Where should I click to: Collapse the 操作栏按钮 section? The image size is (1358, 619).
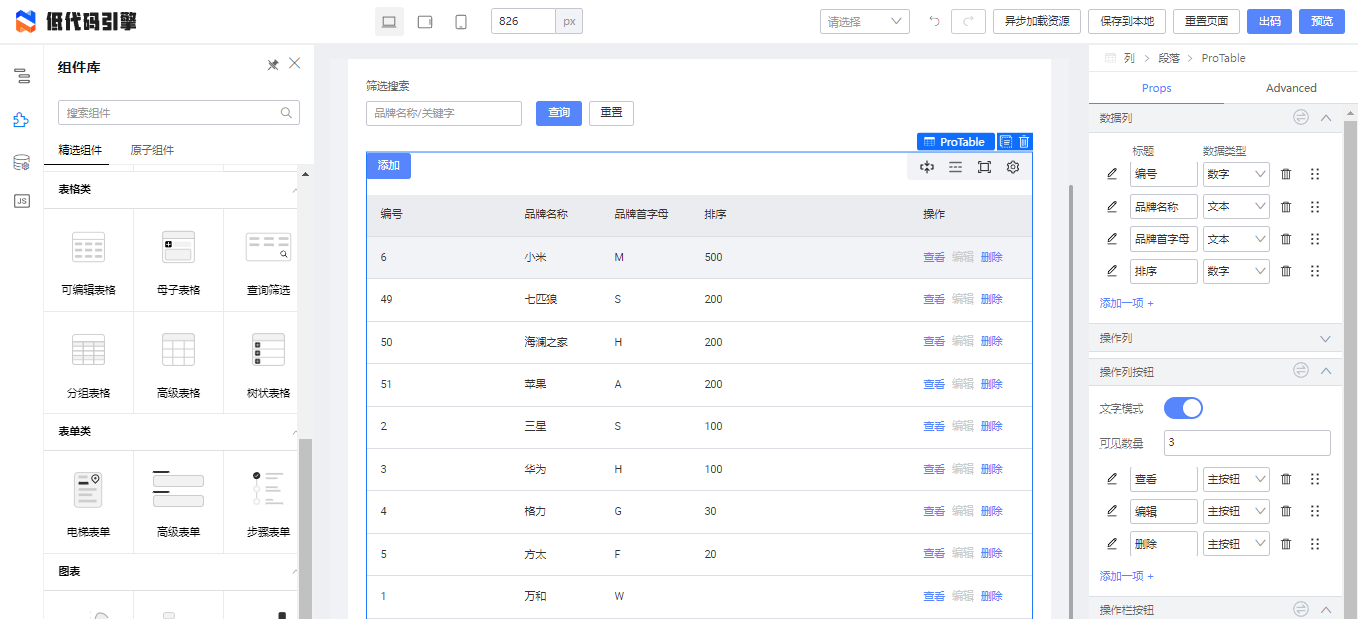tap(1326, 610)
